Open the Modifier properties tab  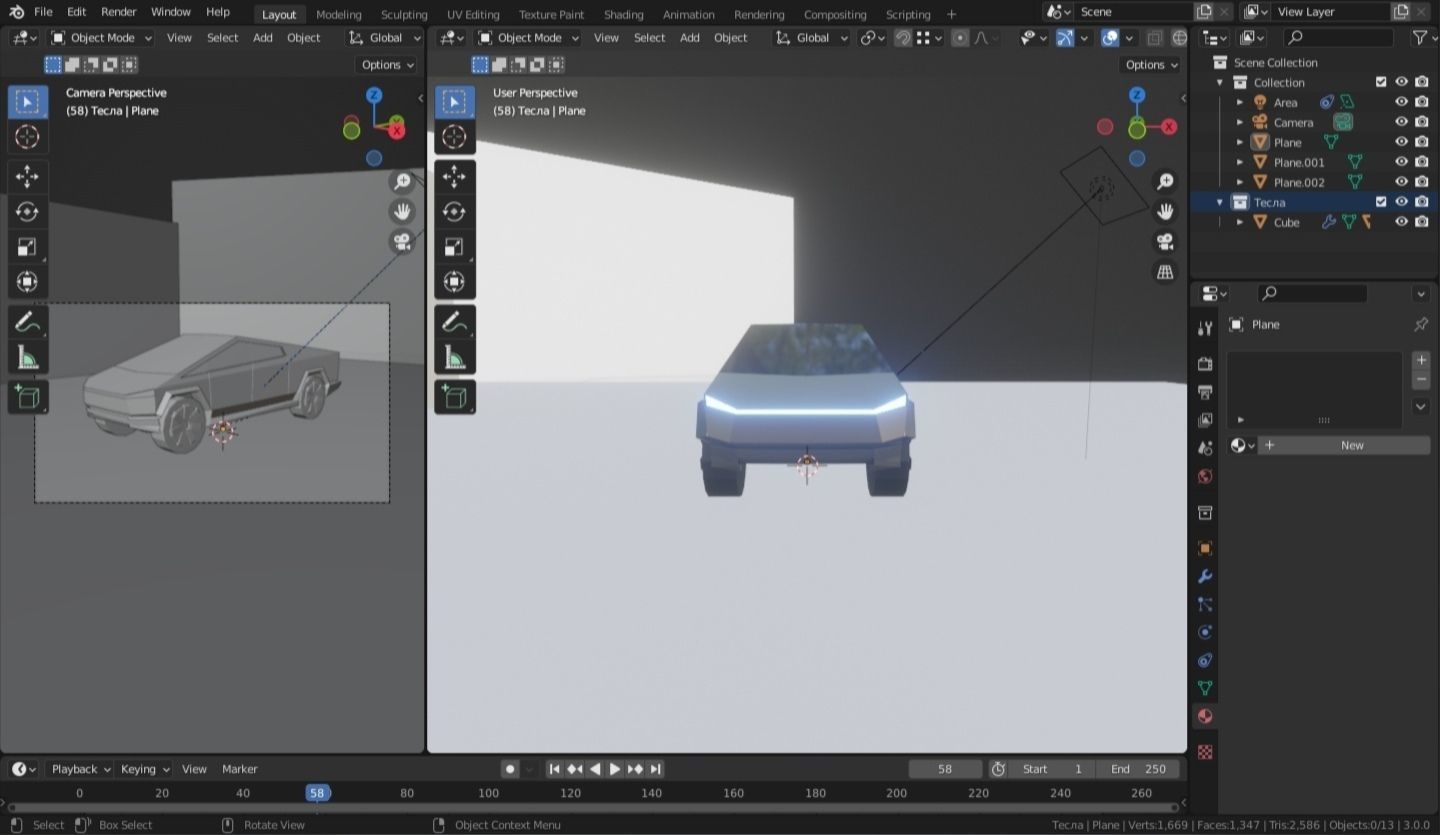(x=1205, y=576)
